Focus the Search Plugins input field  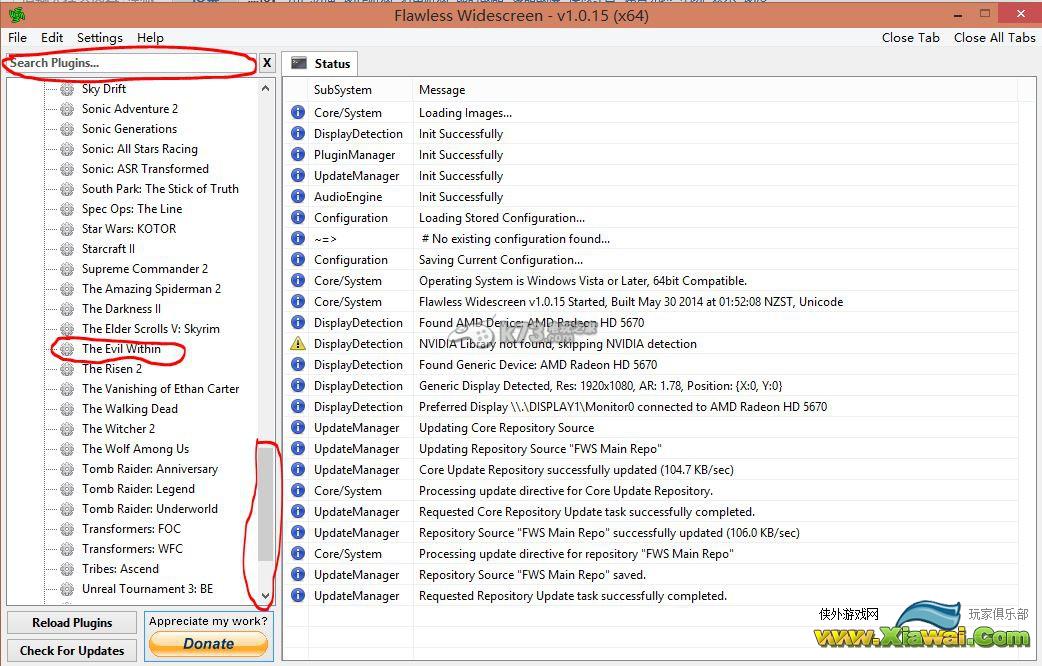point(132,63)
